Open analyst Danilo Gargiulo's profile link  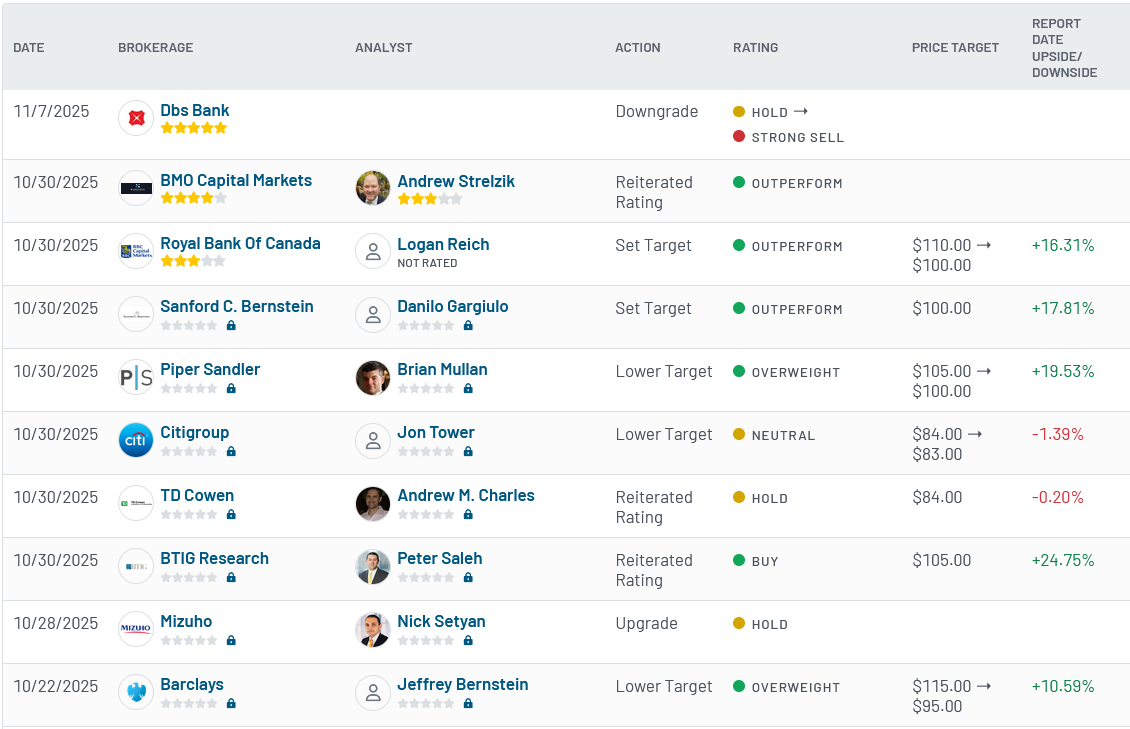pos(453,306)
